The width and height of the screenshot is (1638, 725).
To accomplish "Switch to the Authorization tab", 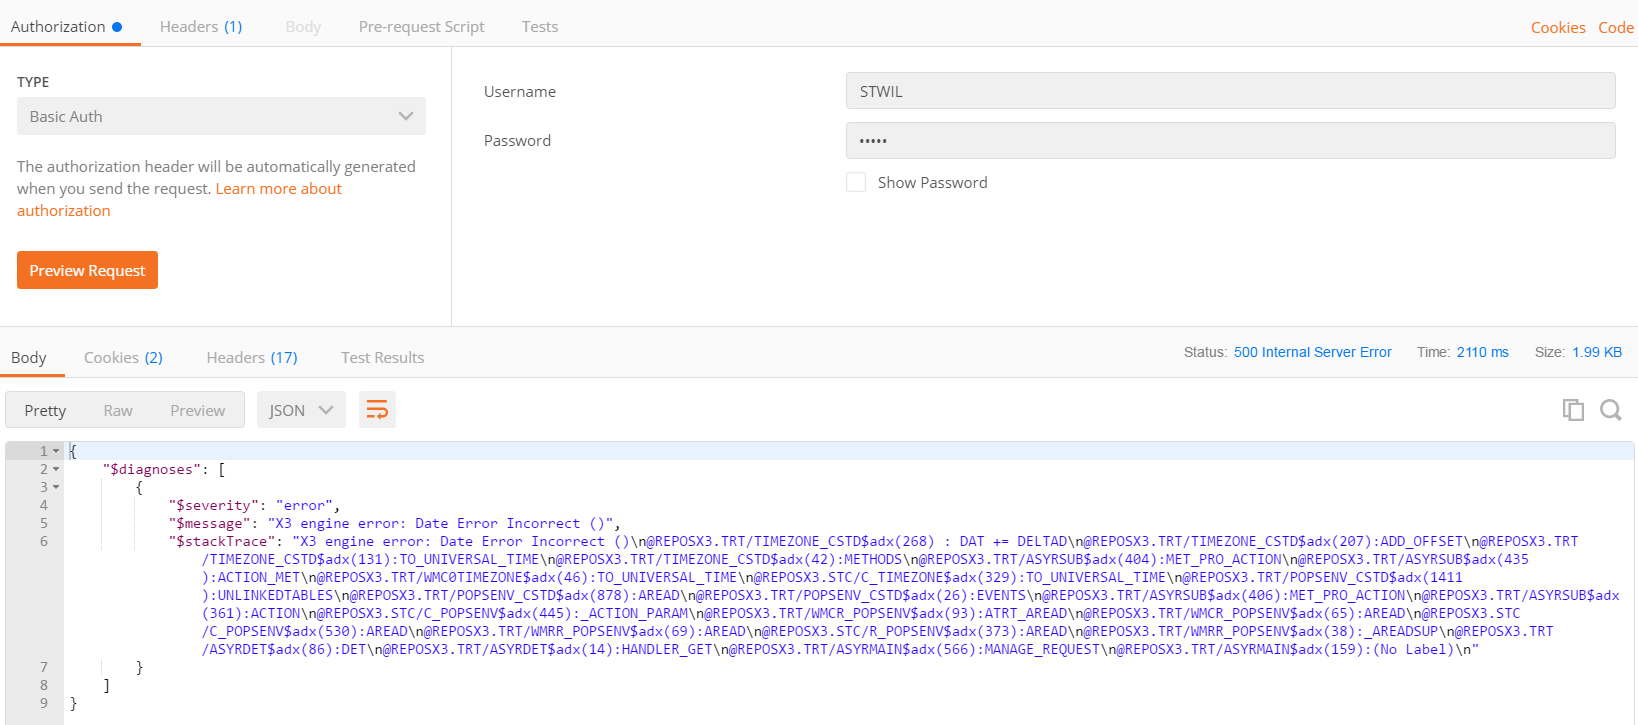I will point(66,27).
